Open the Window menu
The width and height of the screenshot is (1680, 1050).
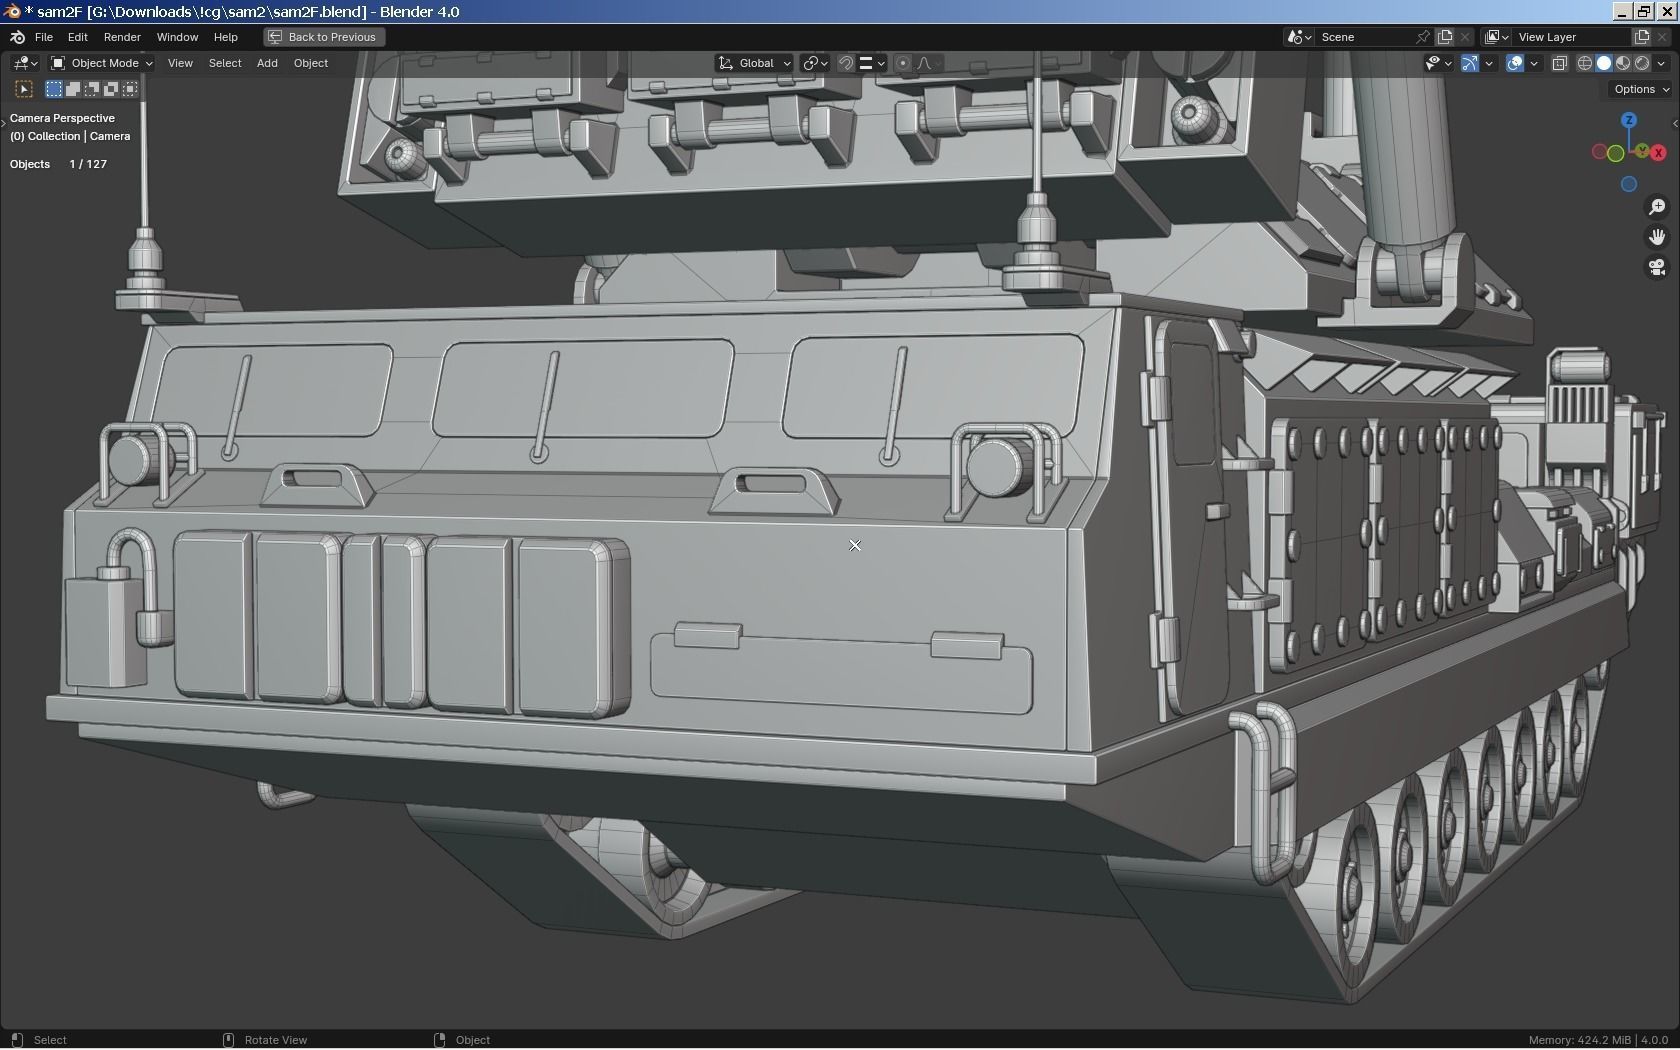coord(177,37)
